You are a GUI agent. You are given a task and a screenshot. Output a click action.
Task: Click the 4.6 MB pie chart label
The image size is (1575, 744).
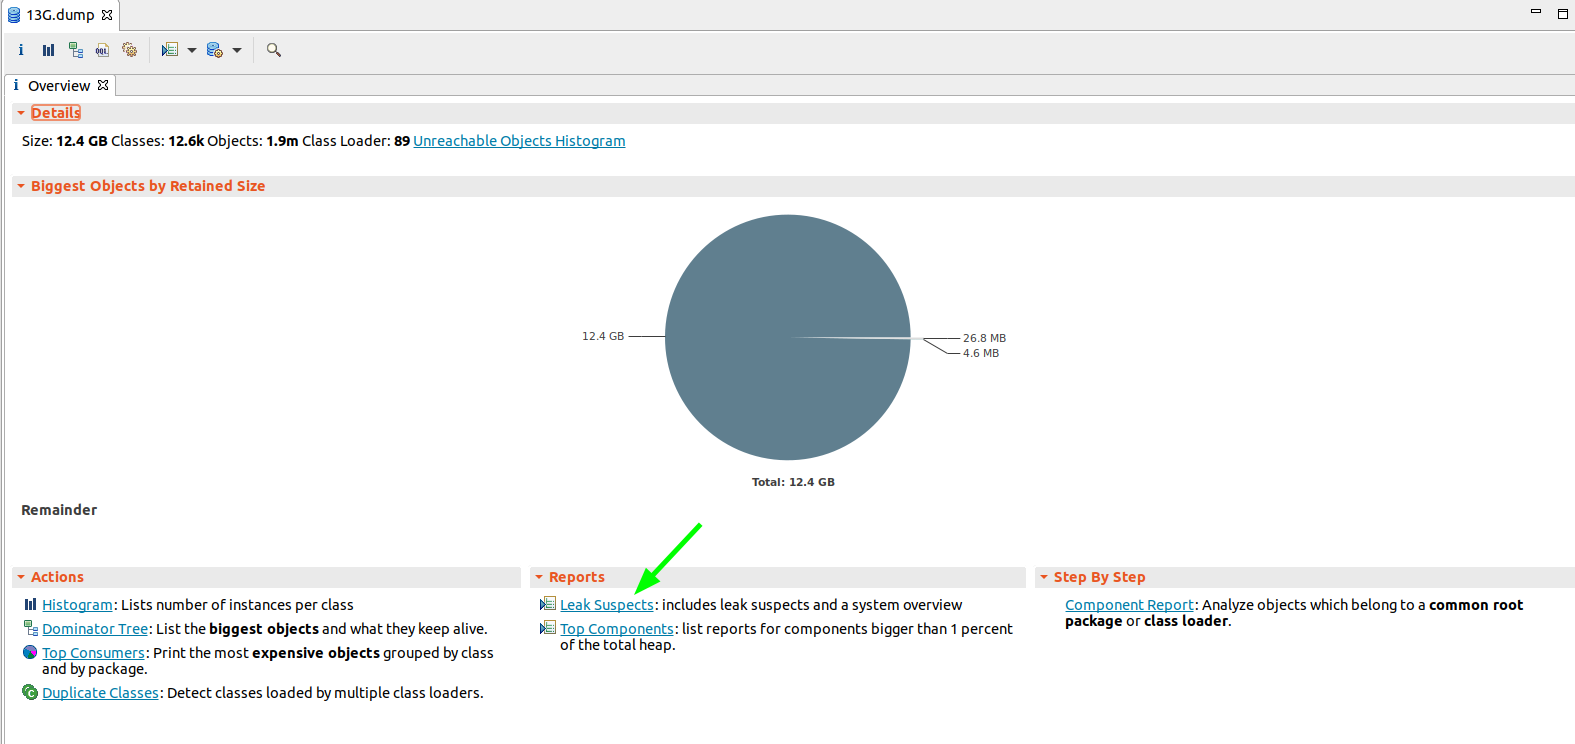pyautogui.click(x=981, y=353)
